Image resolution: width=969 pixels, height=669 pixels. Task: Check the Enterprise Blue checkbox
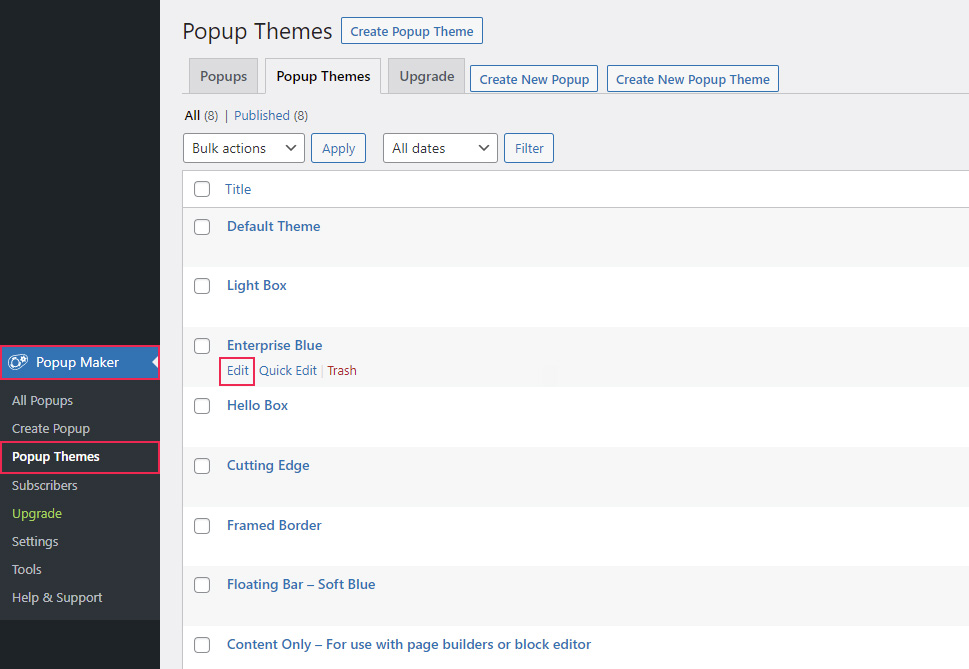pos(201,346)
